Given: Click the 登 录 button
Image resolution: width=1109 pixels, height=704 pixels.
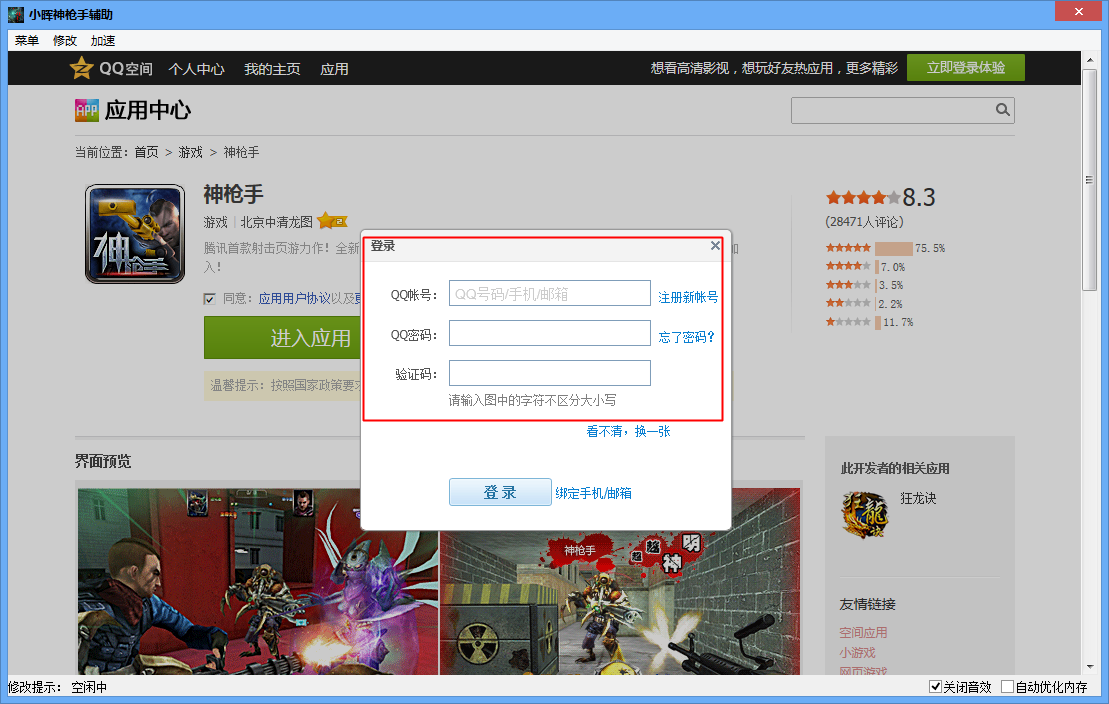Looking at the screenshot, I should [x=500, y=492].
